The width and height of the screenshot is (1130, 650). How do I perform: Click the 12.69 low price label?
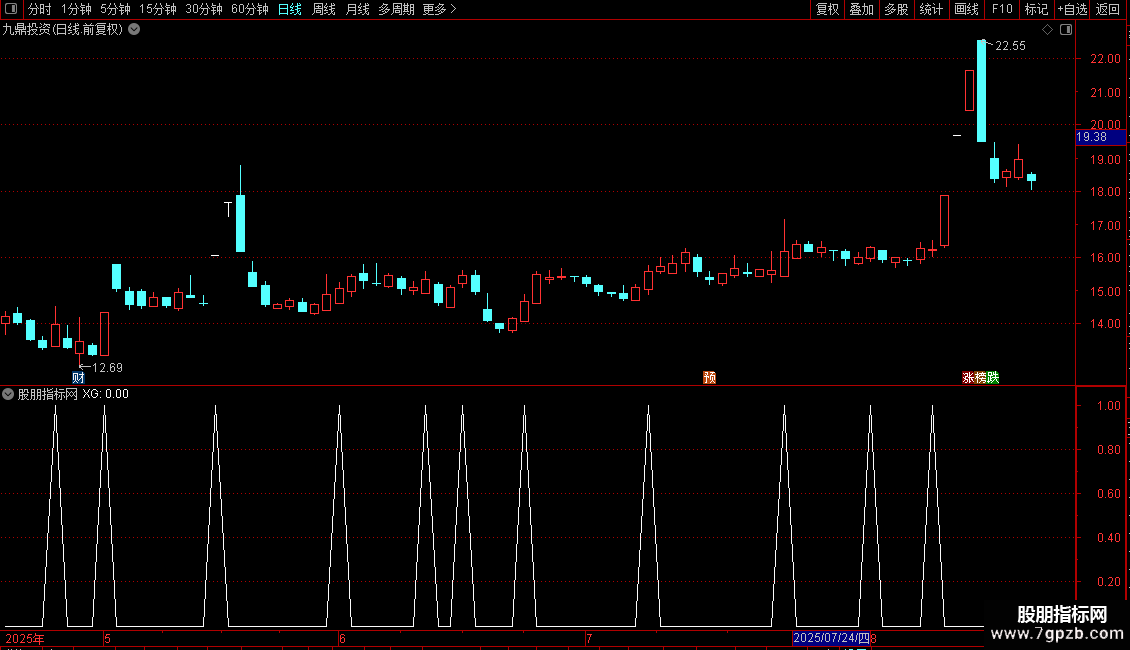point(107,368)
